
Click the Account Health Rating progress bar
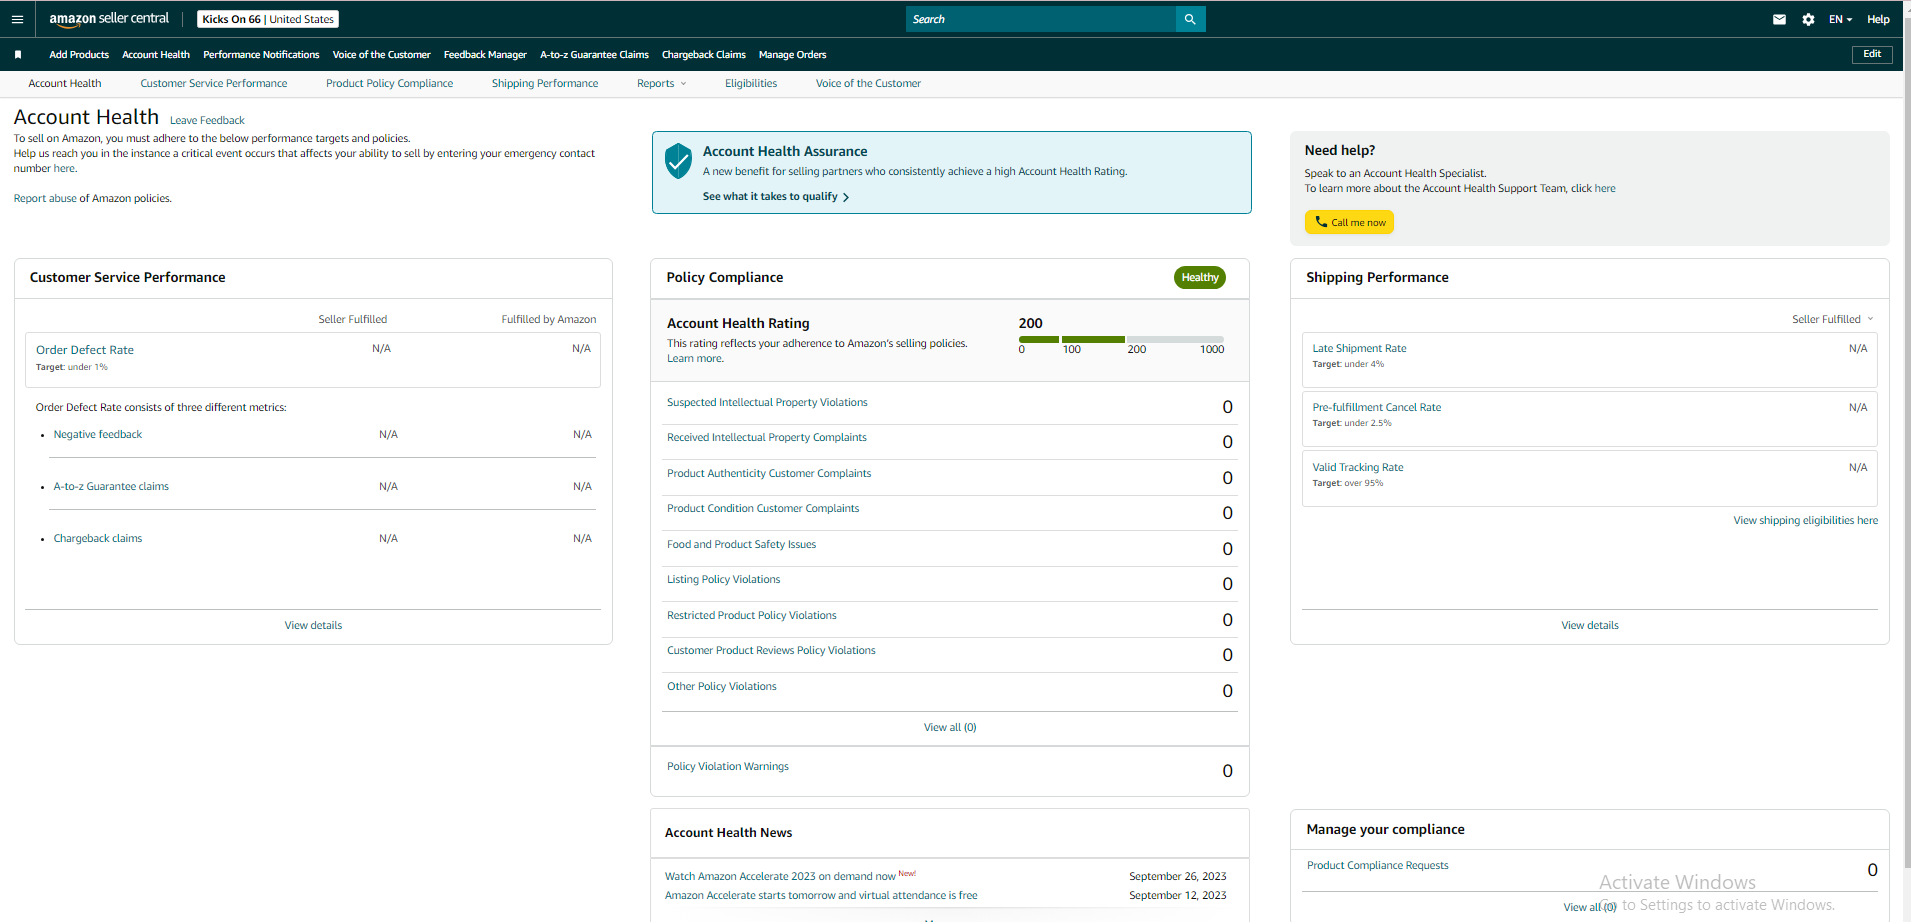pos(1121,340)
